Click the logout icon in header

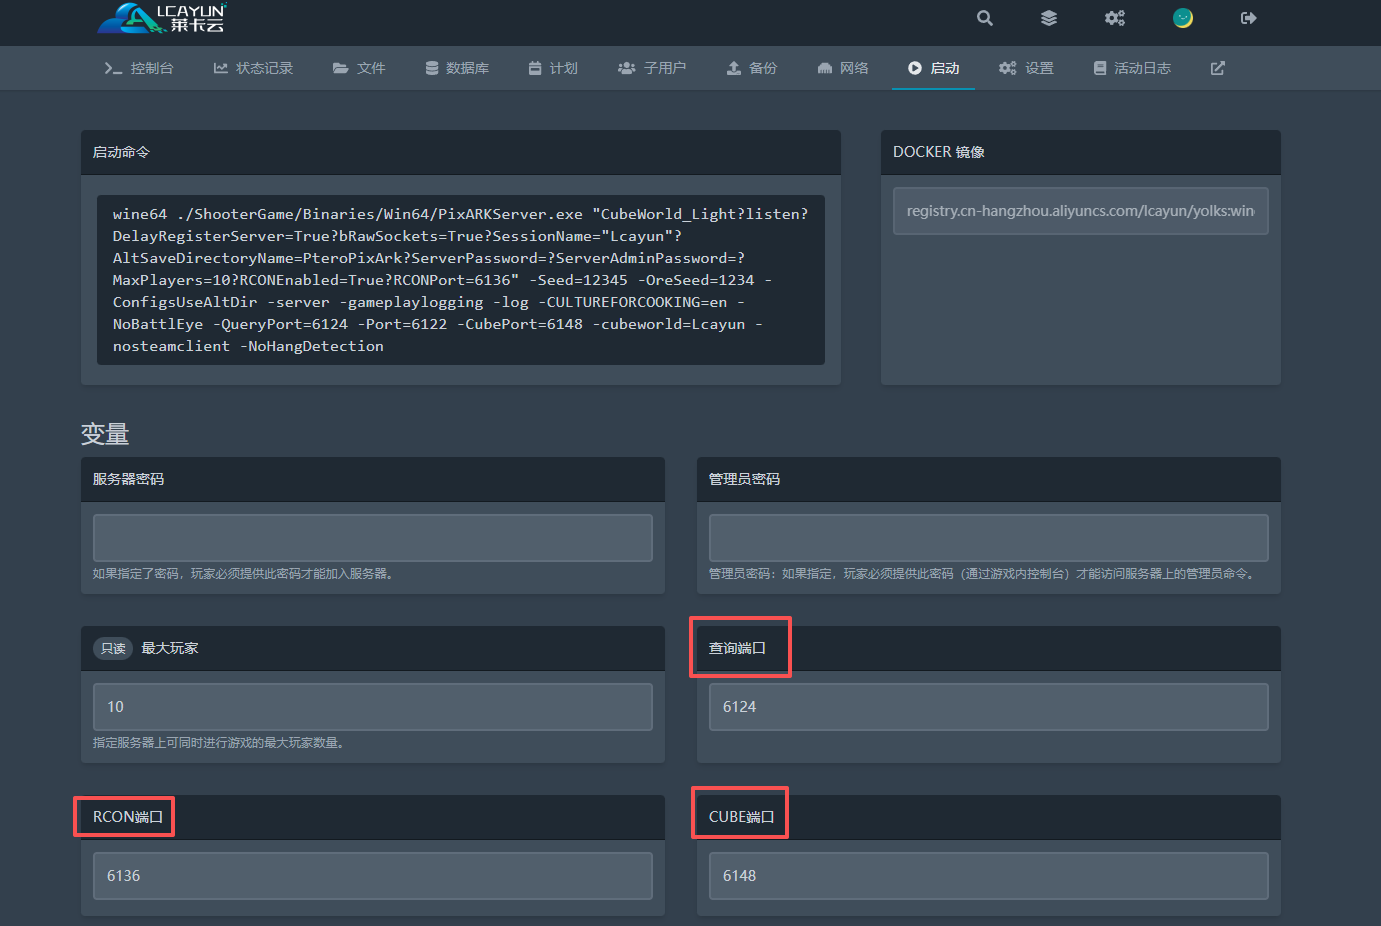click(x=1248, y=18)
